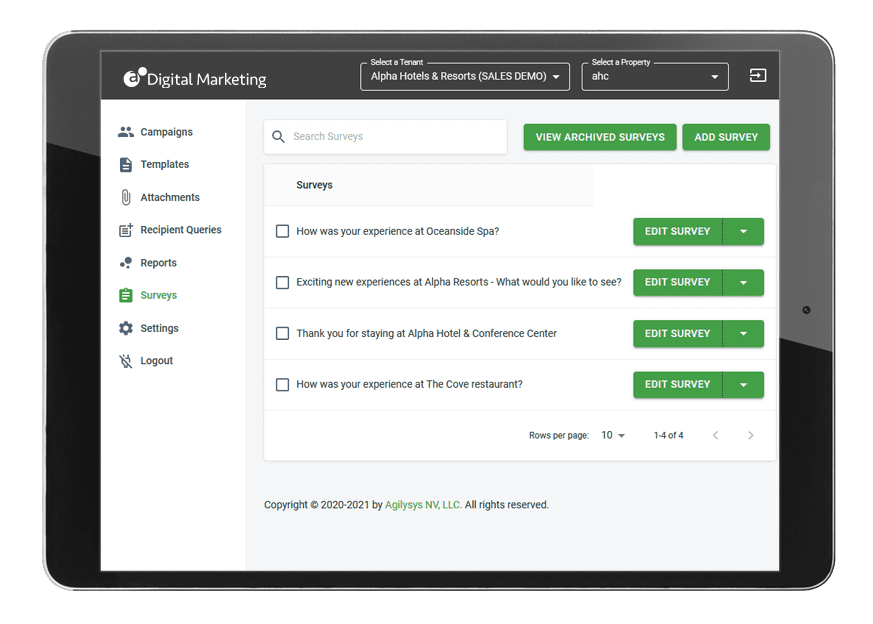Check the Oceanside Spa survey checkbox
Screen dimensions: 873x624
click(x=282, y=231)
